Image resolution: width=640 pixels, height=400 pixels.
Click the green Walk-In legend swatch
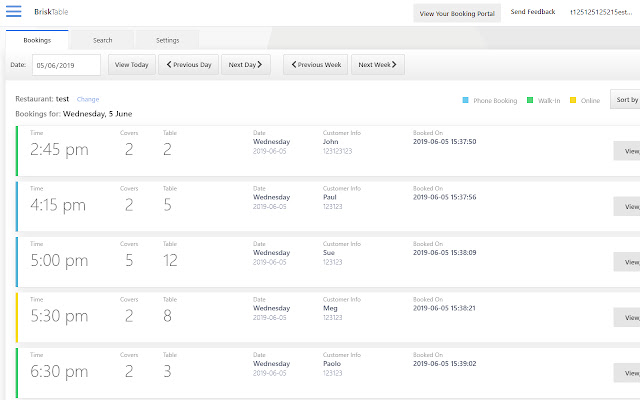pos(530,100)
